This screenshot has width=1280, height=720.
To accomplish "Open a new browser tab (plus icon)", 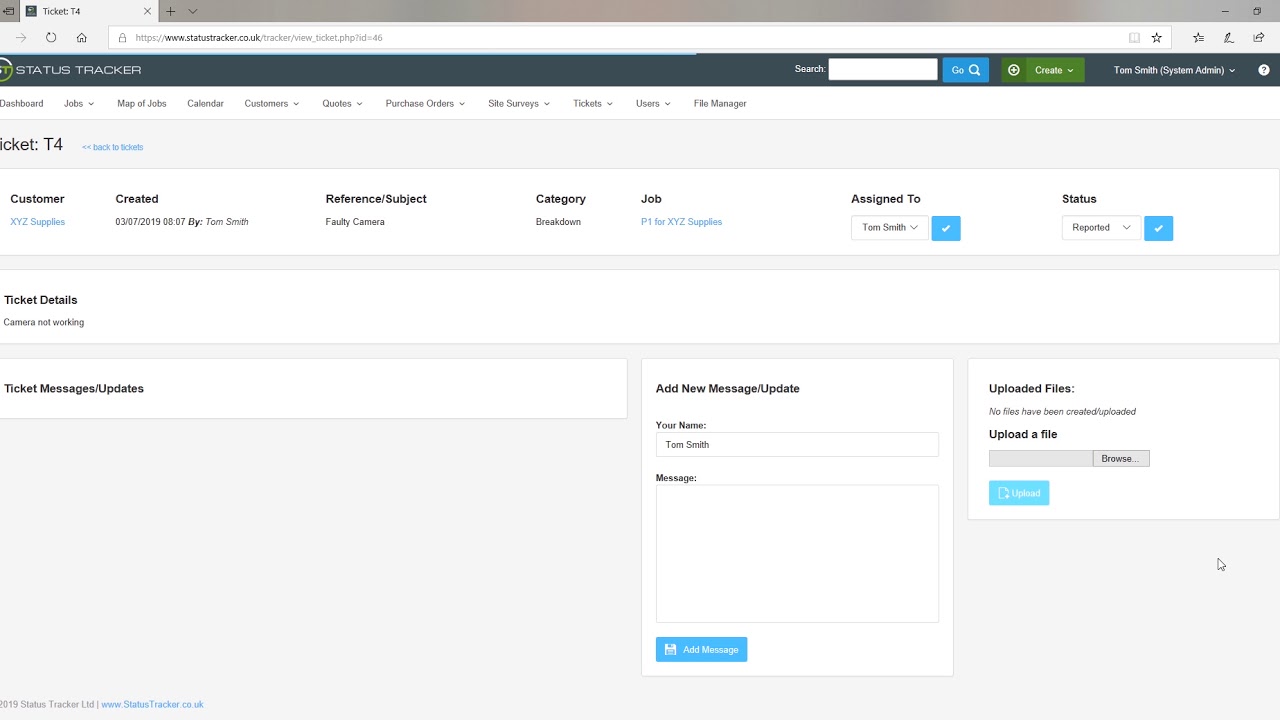I will coord(171,11).
